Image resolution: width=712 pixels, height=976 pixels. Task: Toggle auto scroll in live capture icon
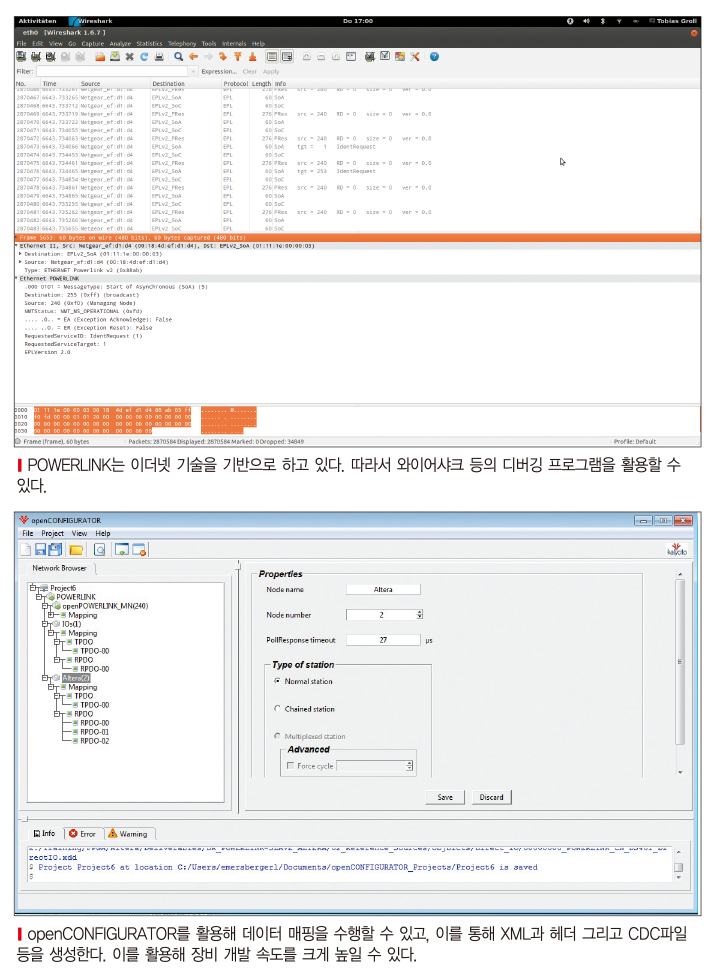tap(287, 57)
